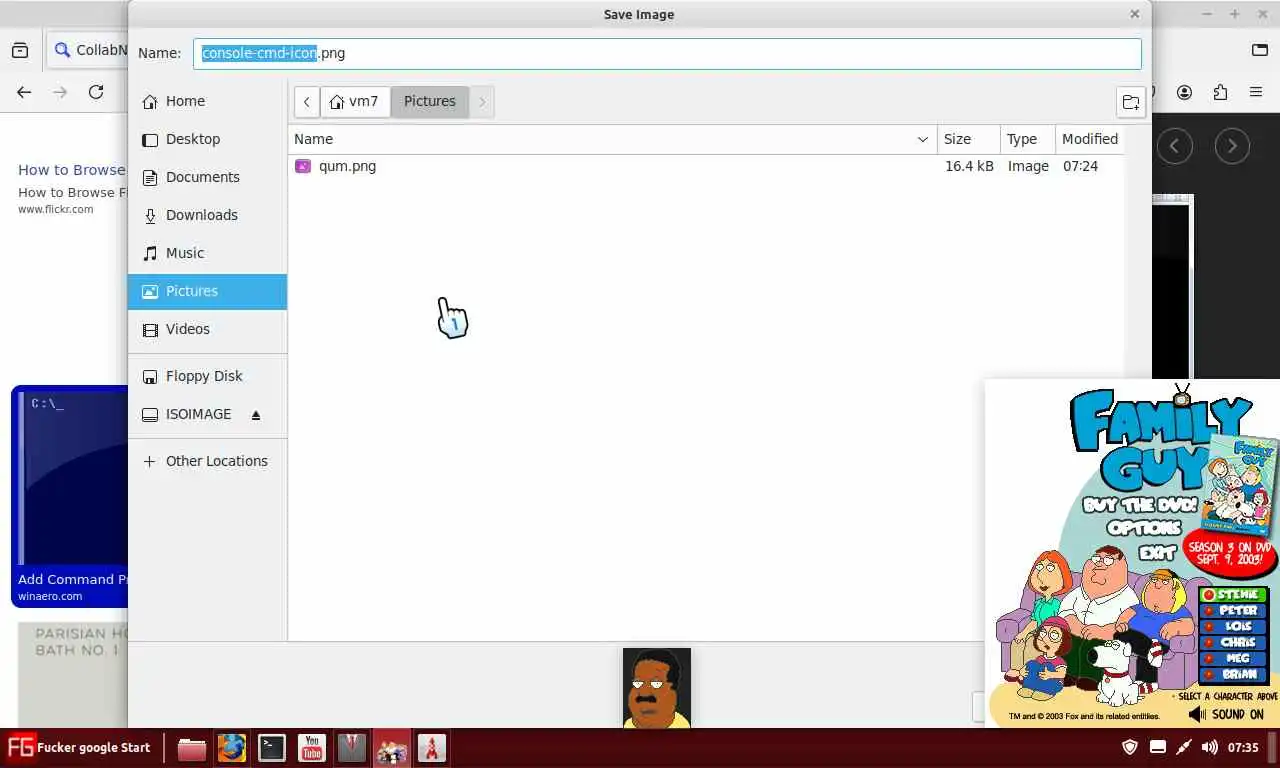Viewport: 1280px width, 768px height.
Task: Open Downloads in the places sidebar
Action: point(207,215)
